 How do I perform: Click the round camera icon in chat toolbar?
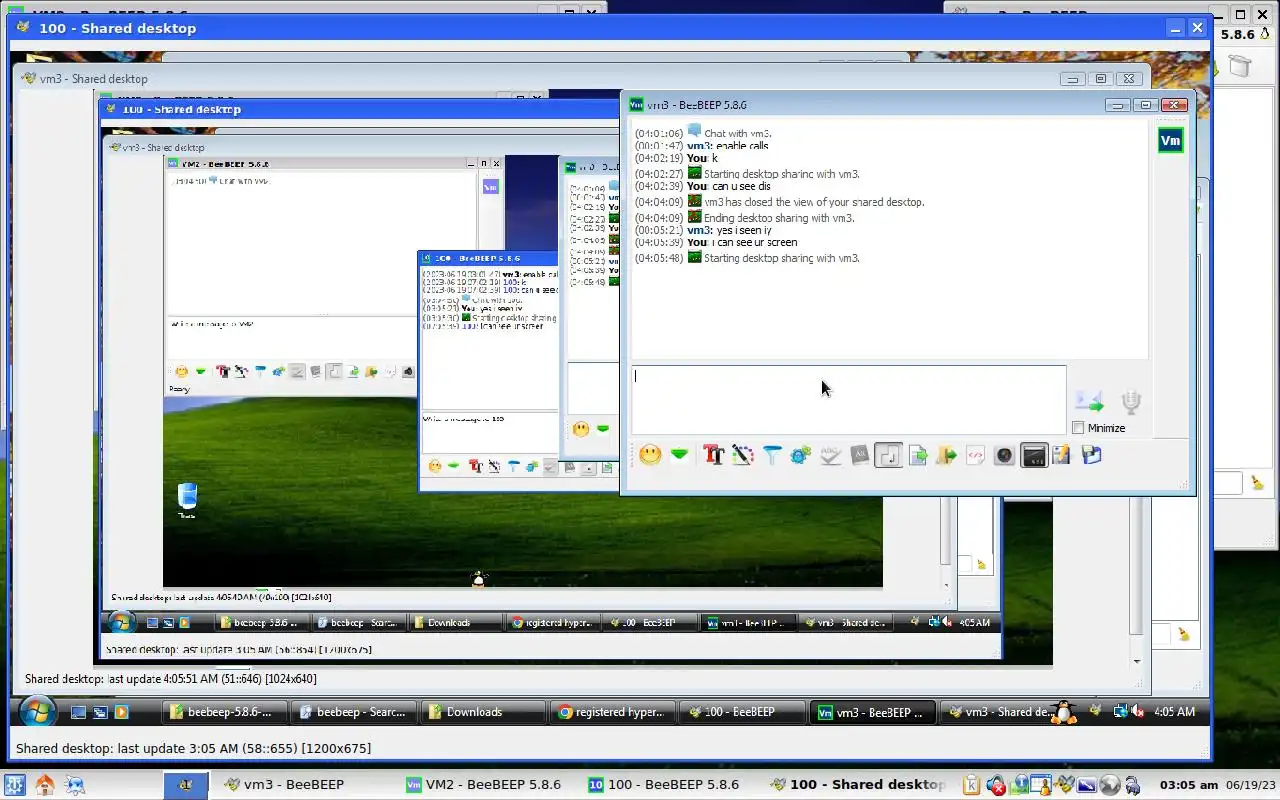[x=1004, y=455]
